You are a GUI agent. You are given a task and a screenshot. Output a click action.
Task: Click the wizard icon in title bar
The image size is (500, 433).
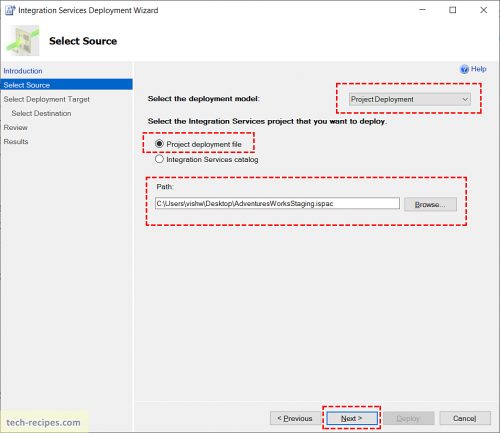(10, 10)
